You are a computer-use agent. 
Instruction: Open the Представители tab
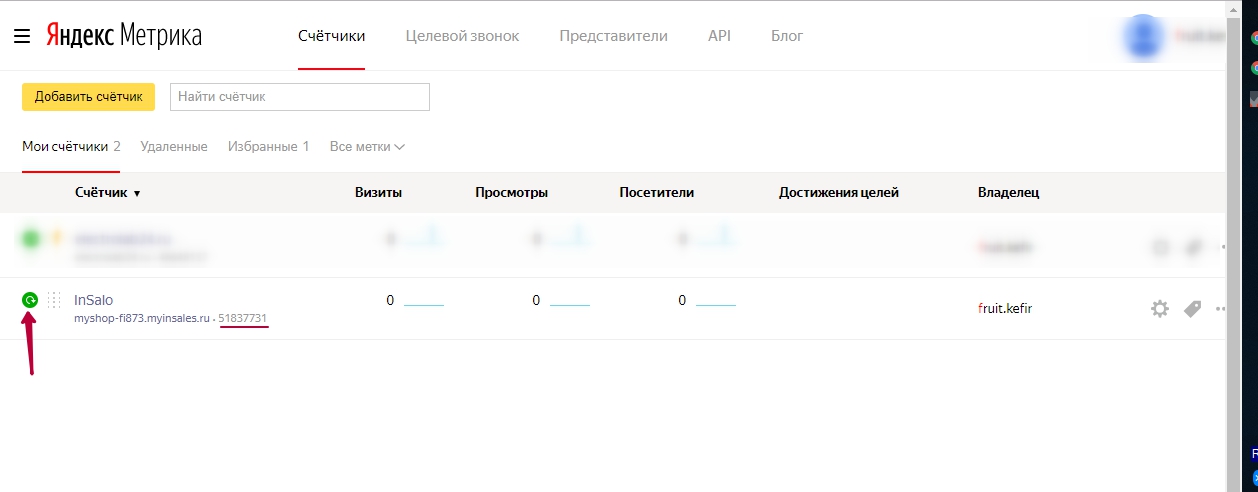click(613, 36)
